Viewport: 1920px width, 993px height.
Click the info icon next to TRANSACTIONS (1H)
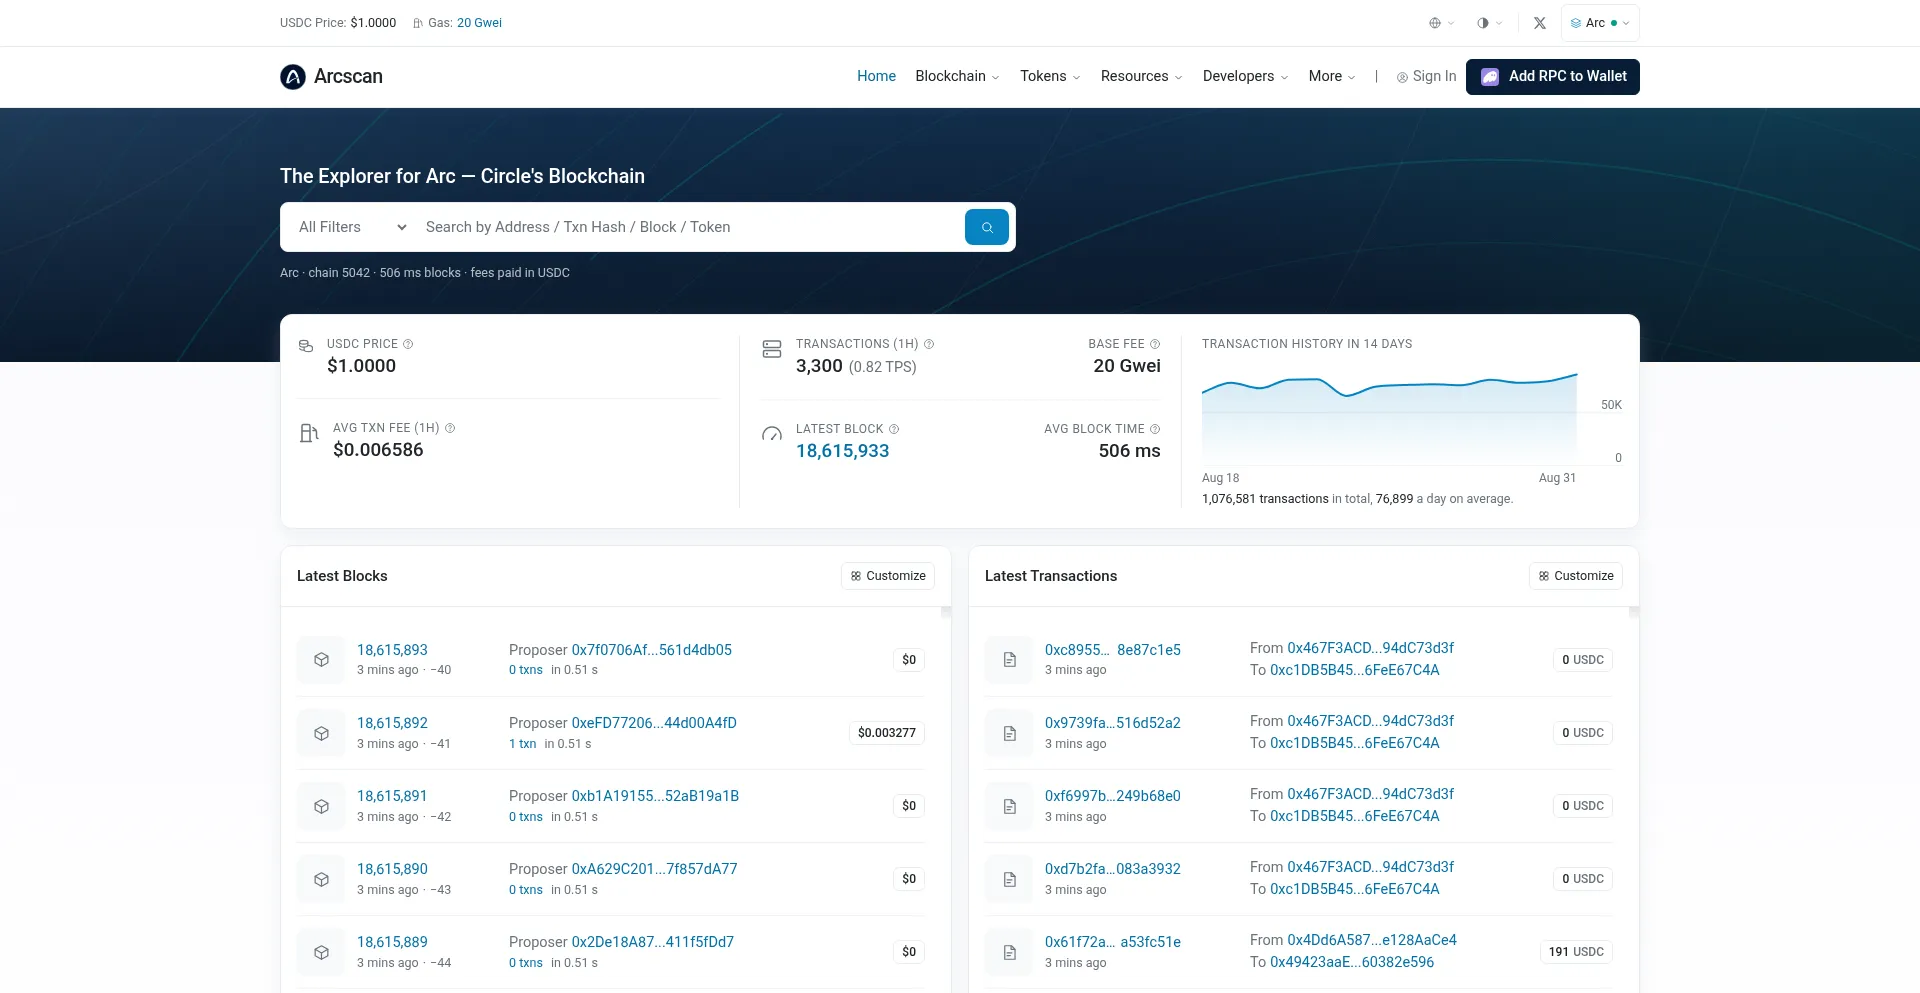[x=929, y=344]
